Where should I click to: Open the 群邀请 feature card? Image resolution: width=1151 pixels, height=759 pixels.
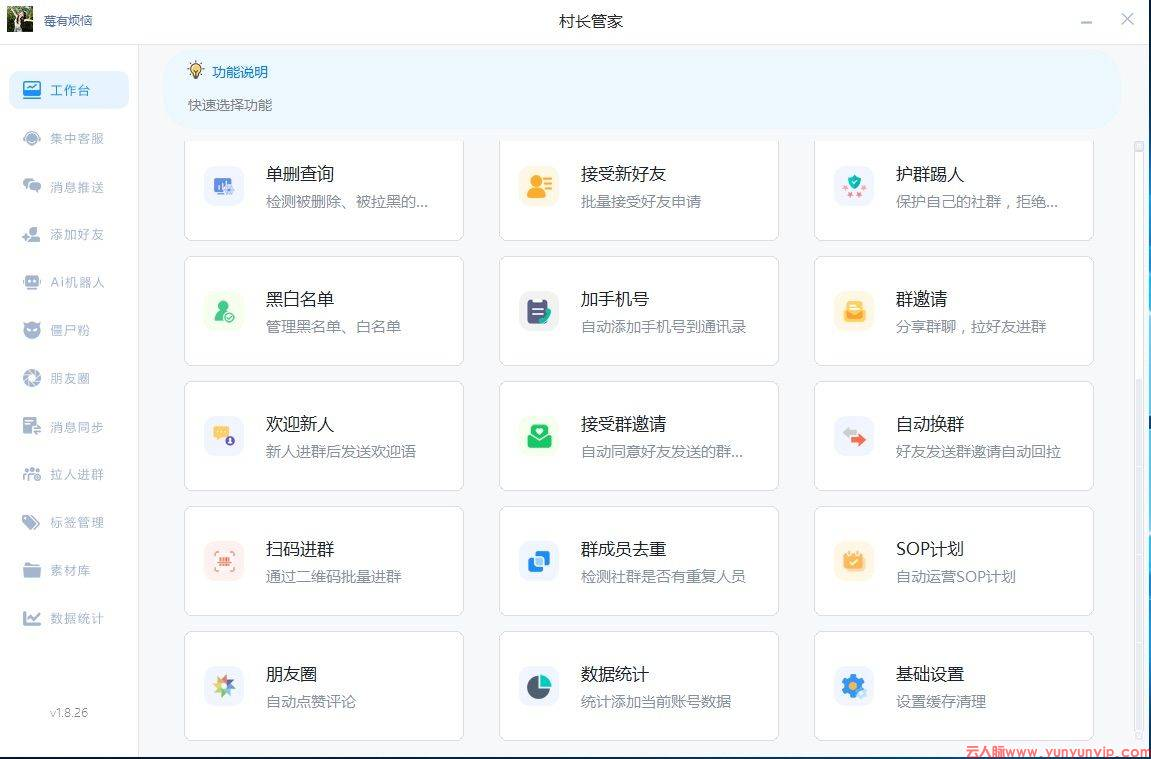pos(953,311)
